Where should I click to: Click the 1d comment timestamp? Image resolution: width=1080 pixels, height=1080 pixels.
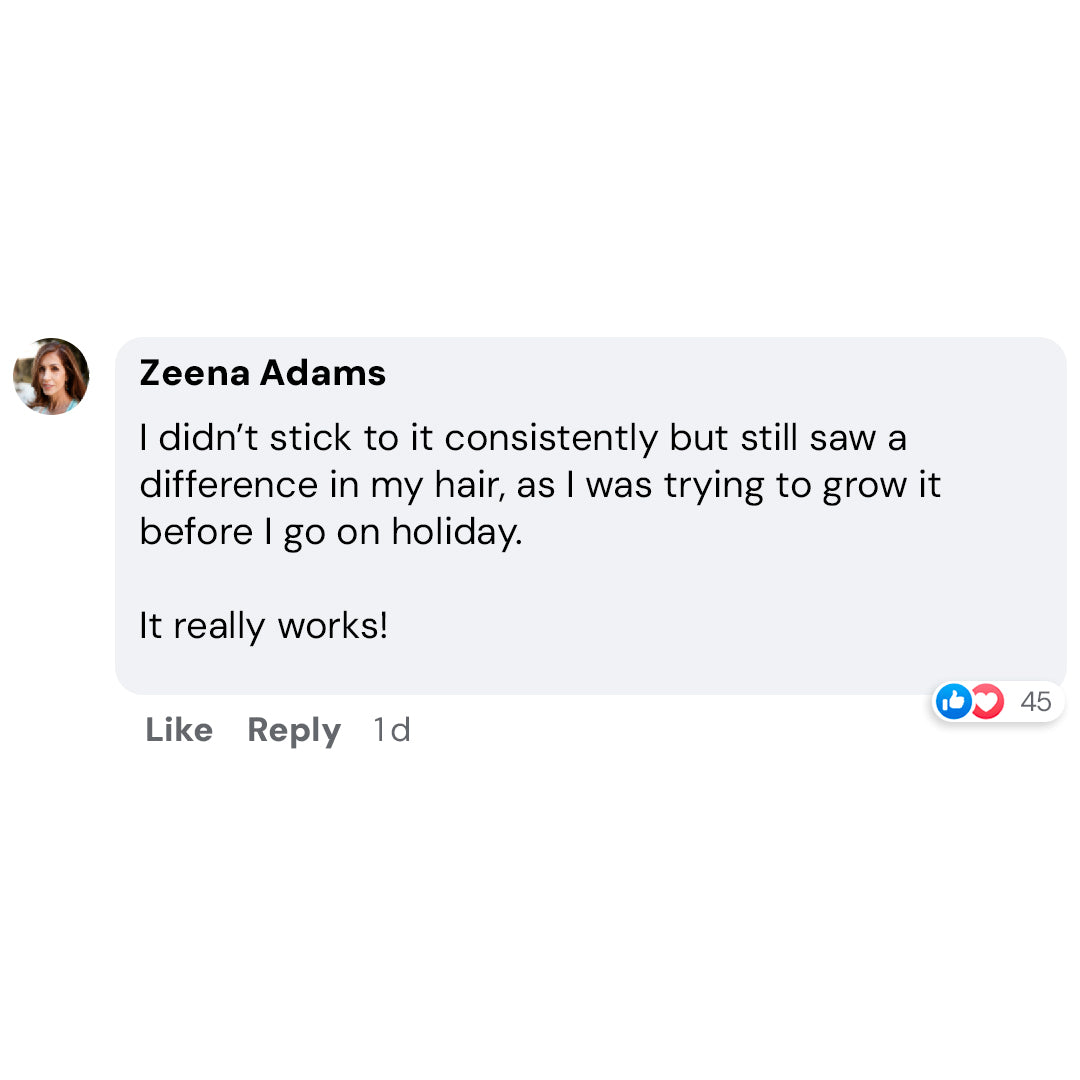tap(391, 730)
